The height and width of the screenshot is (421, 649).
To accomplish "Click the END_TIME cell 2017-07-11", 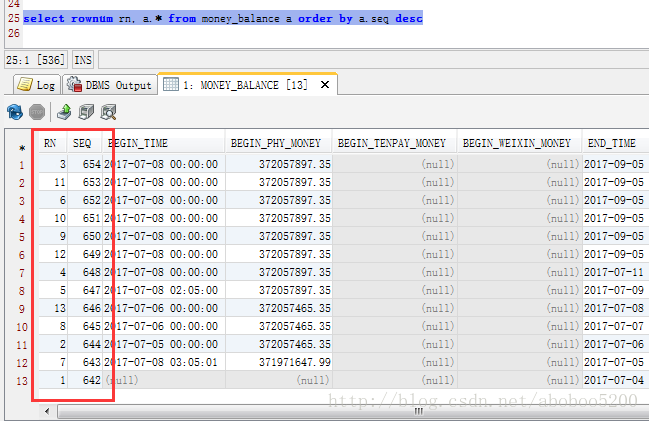I will pos(615,272).
